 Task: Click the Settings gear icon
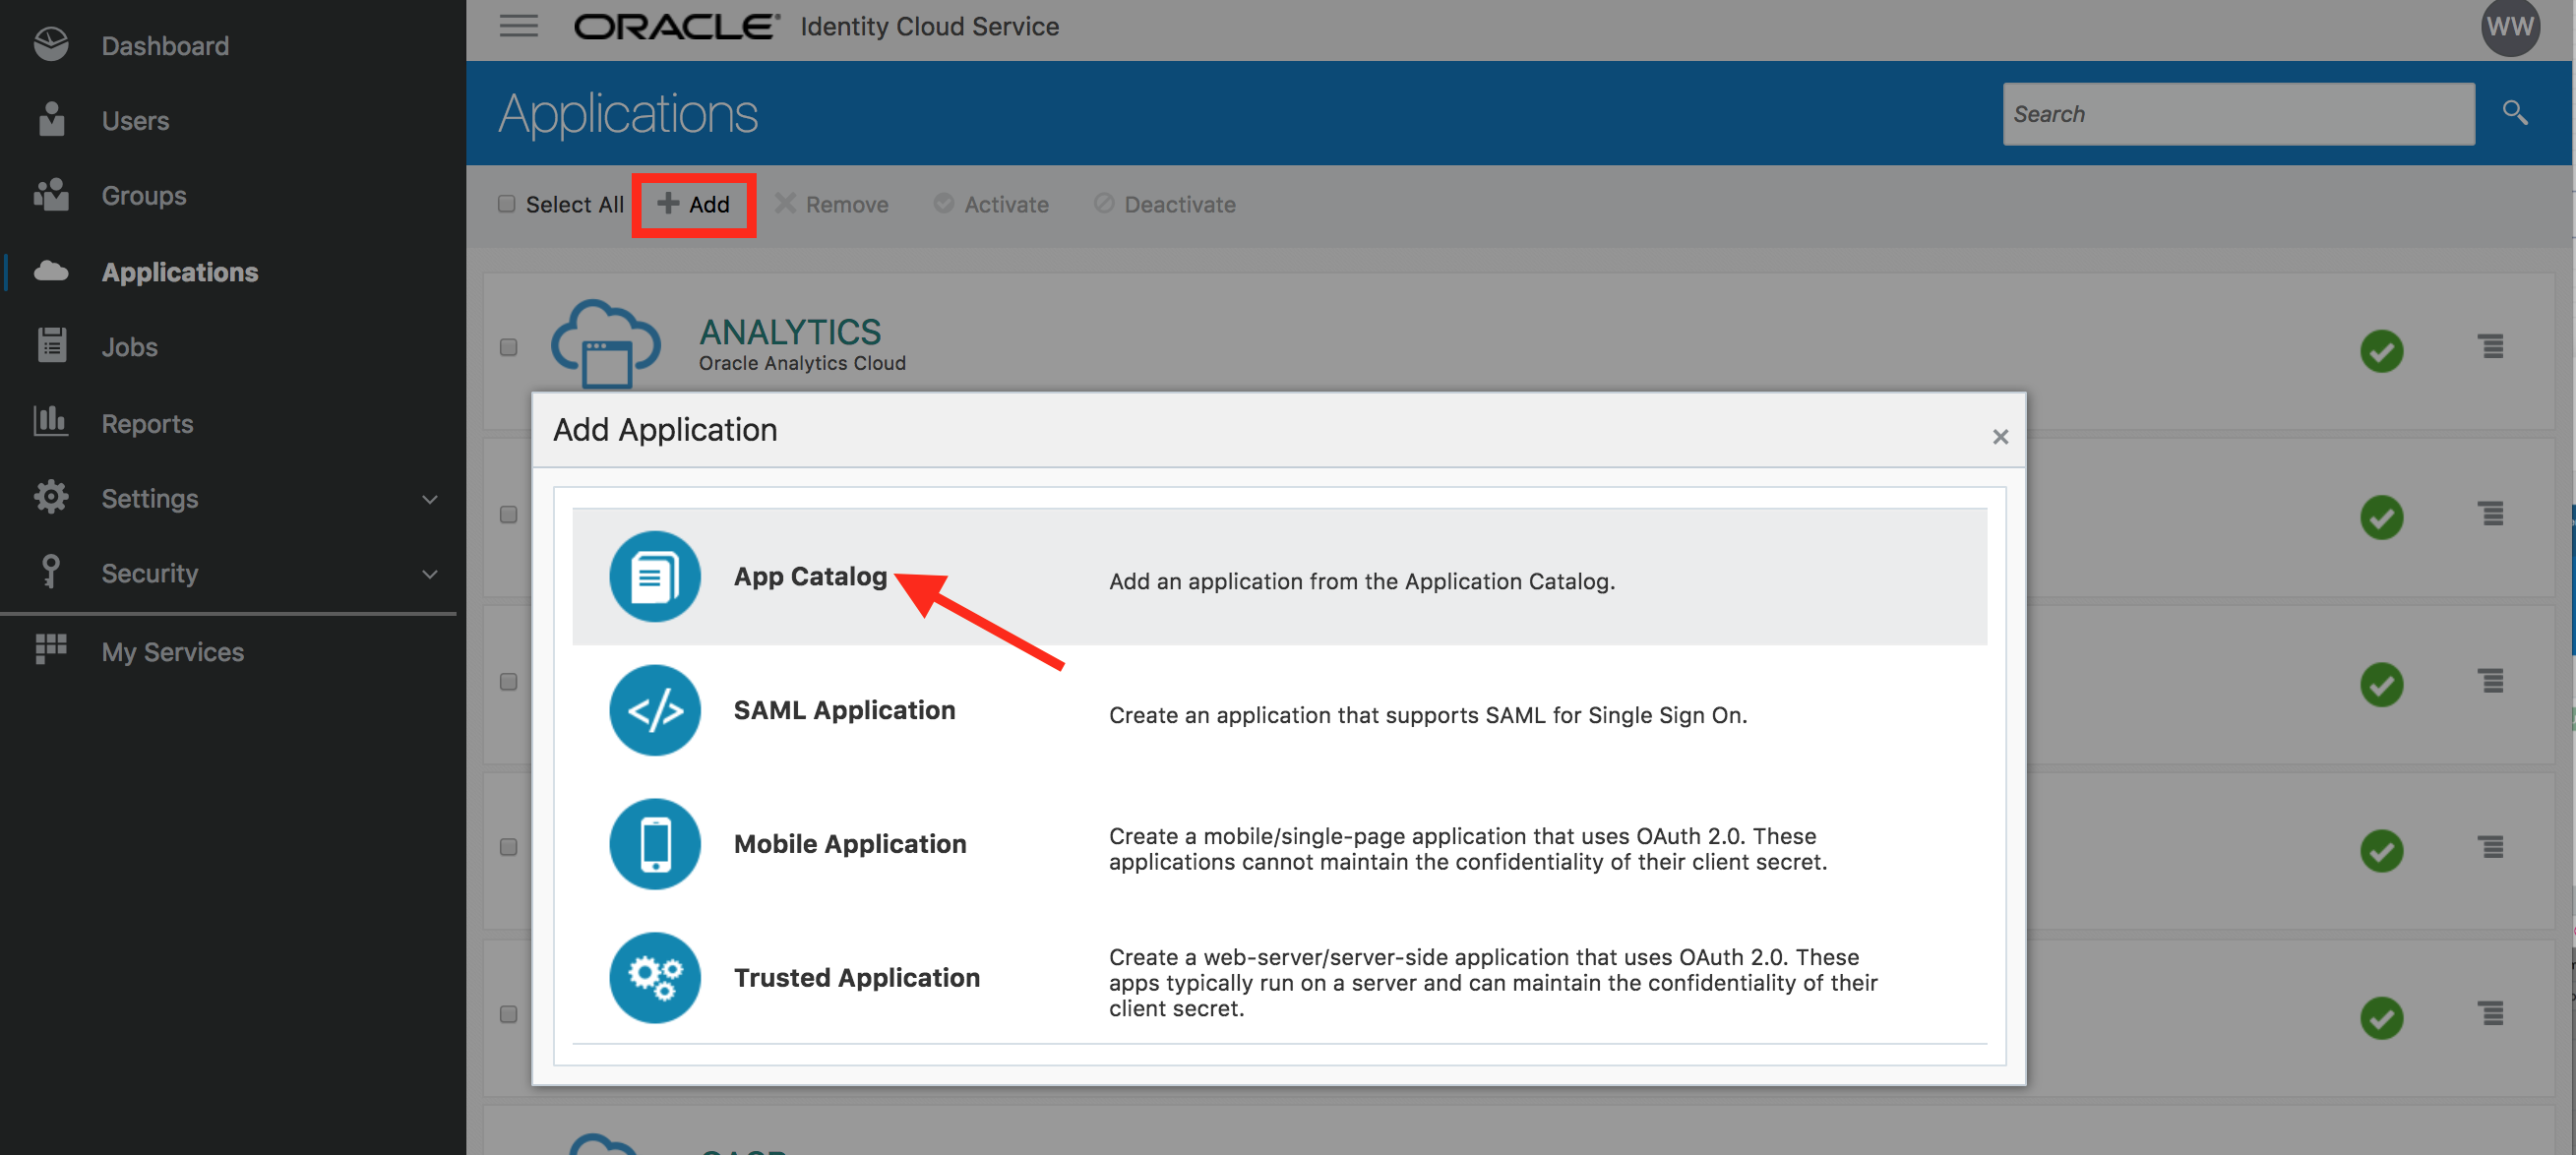click(x=51, y=497)
